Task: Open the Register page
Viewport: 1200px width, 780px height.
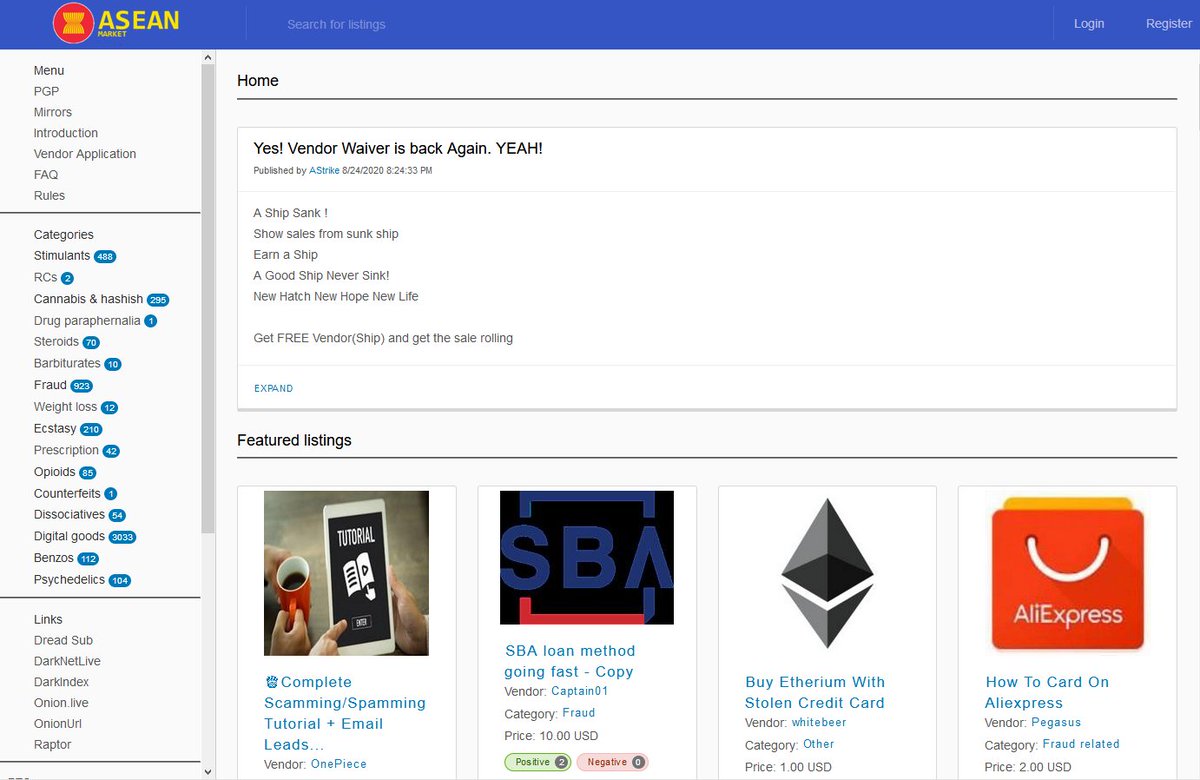Action: click(x=1168, y=24)
